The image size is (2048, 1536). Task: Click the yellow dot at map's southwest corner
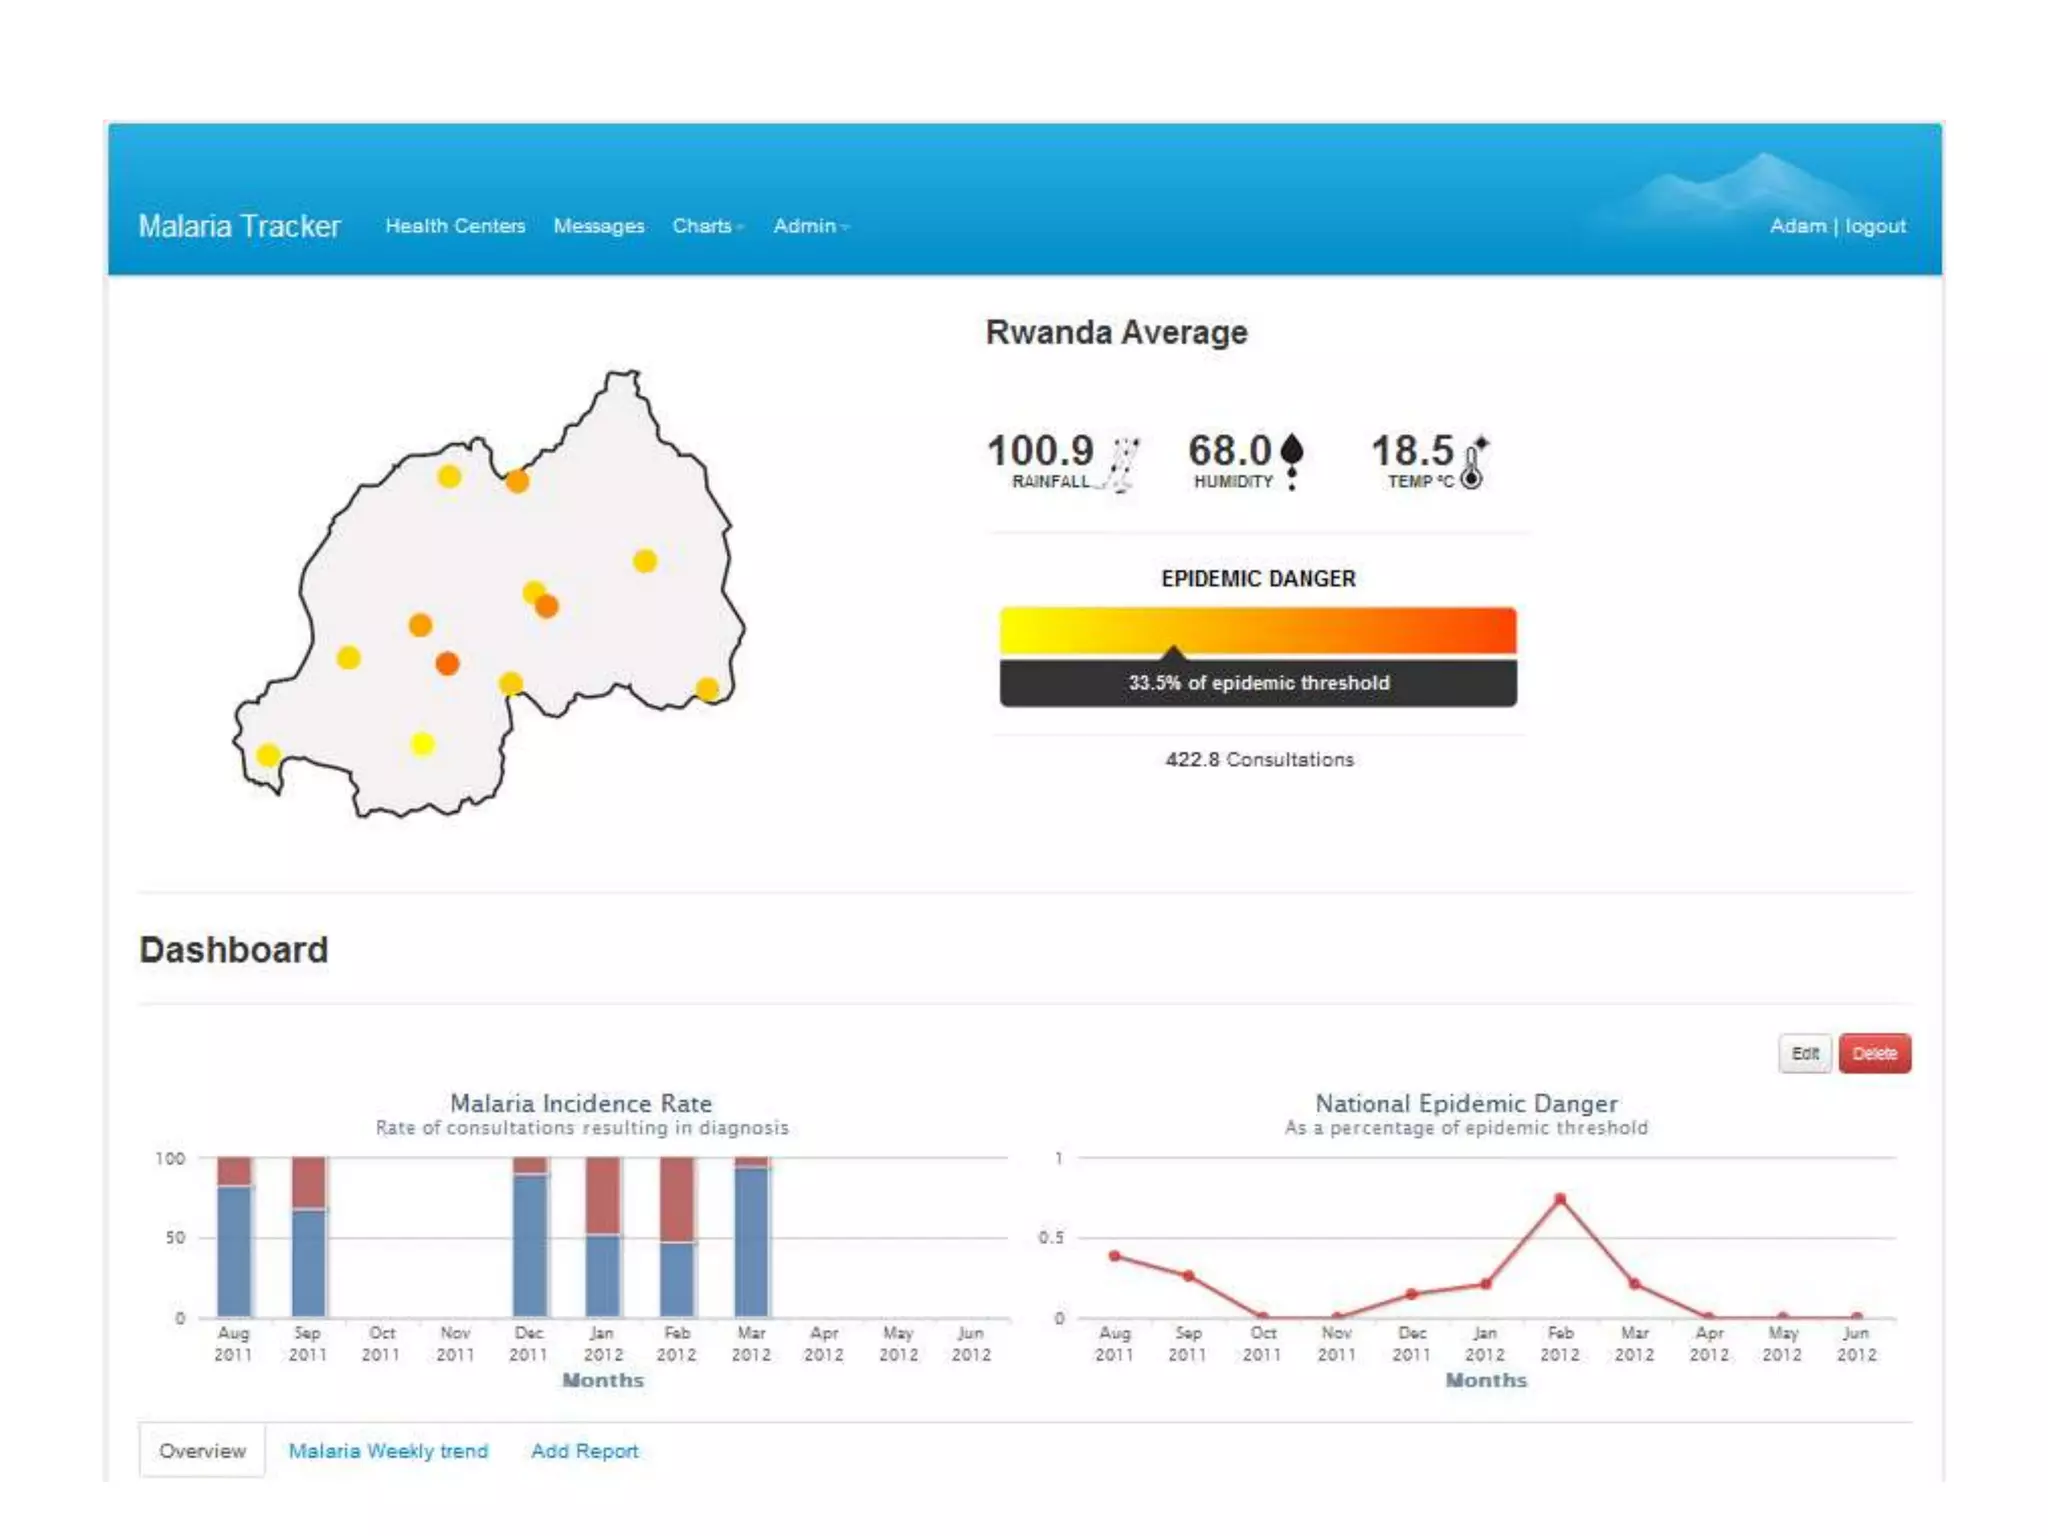point(268,755)
